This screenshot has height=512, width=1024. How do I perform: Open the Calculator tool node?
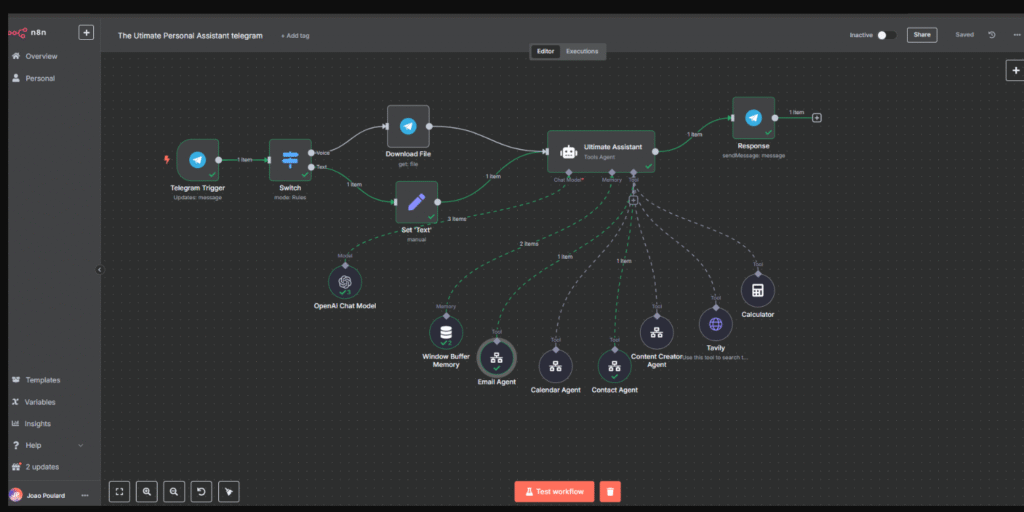pos(758,291)
